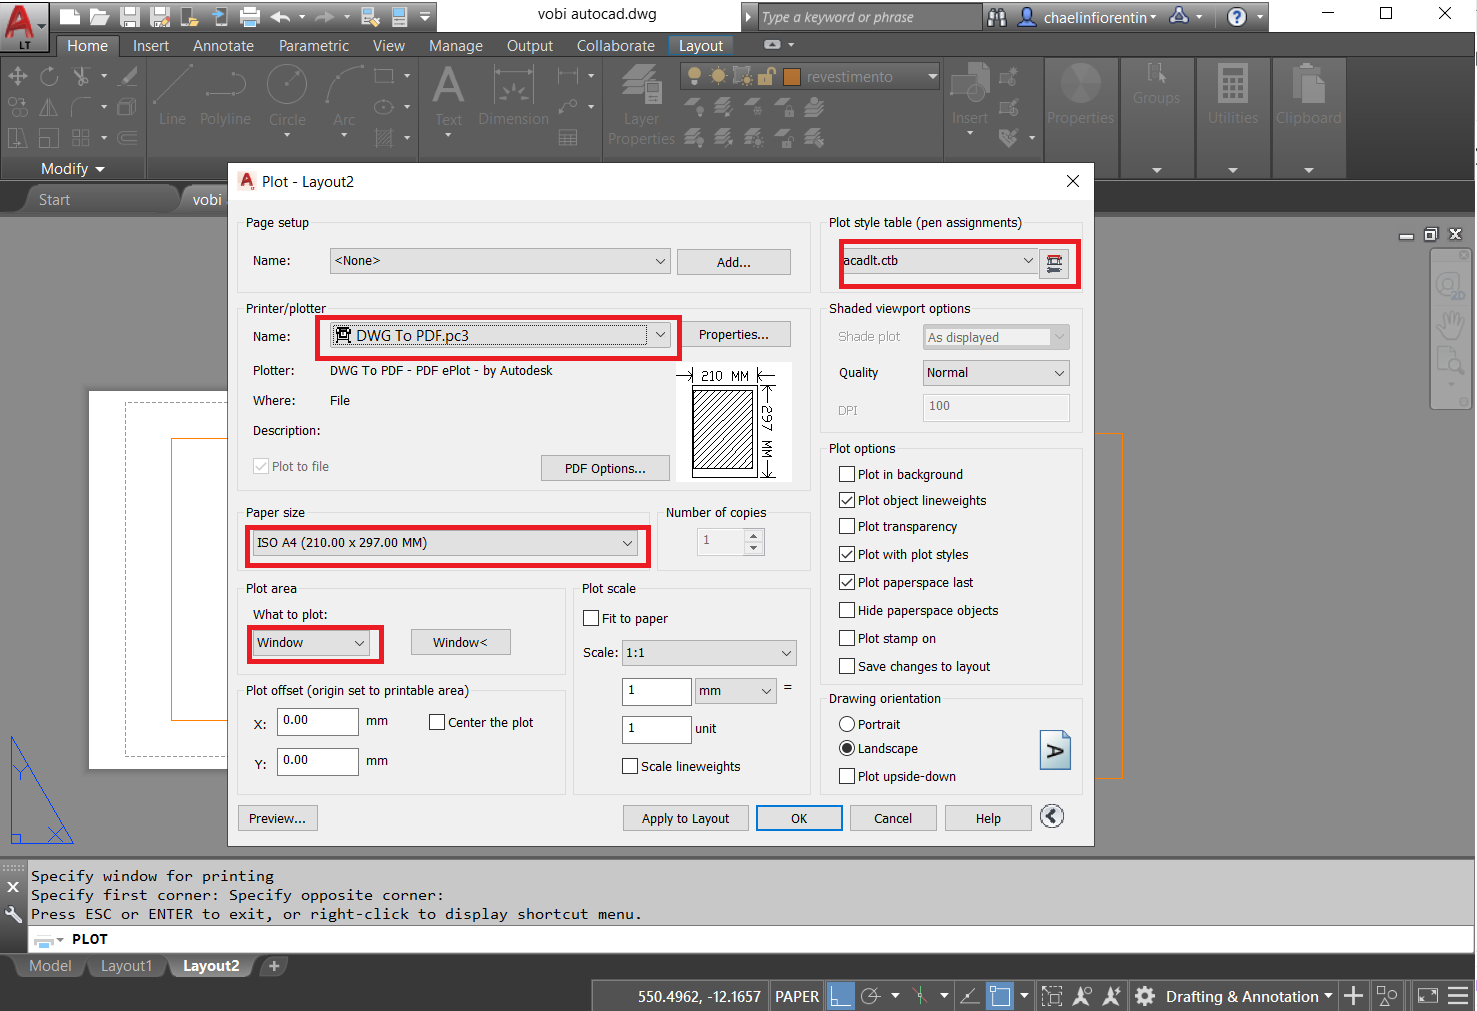Open the Parametric ribbon tab
The width and height of the screenshot is (1477, 1011).
pos(314,46)
